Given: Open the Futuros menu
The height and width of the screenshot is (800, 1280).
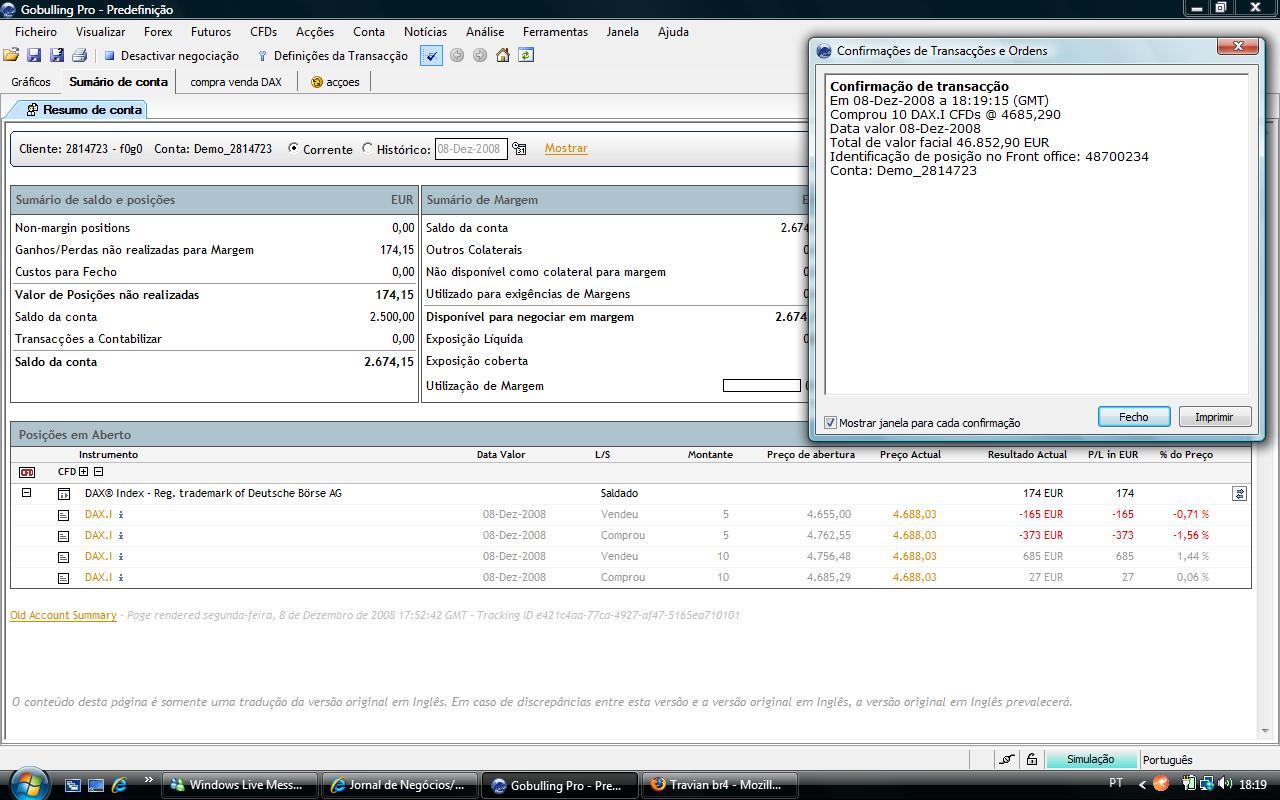Looking at the screenshot, I should coord(211,32).
